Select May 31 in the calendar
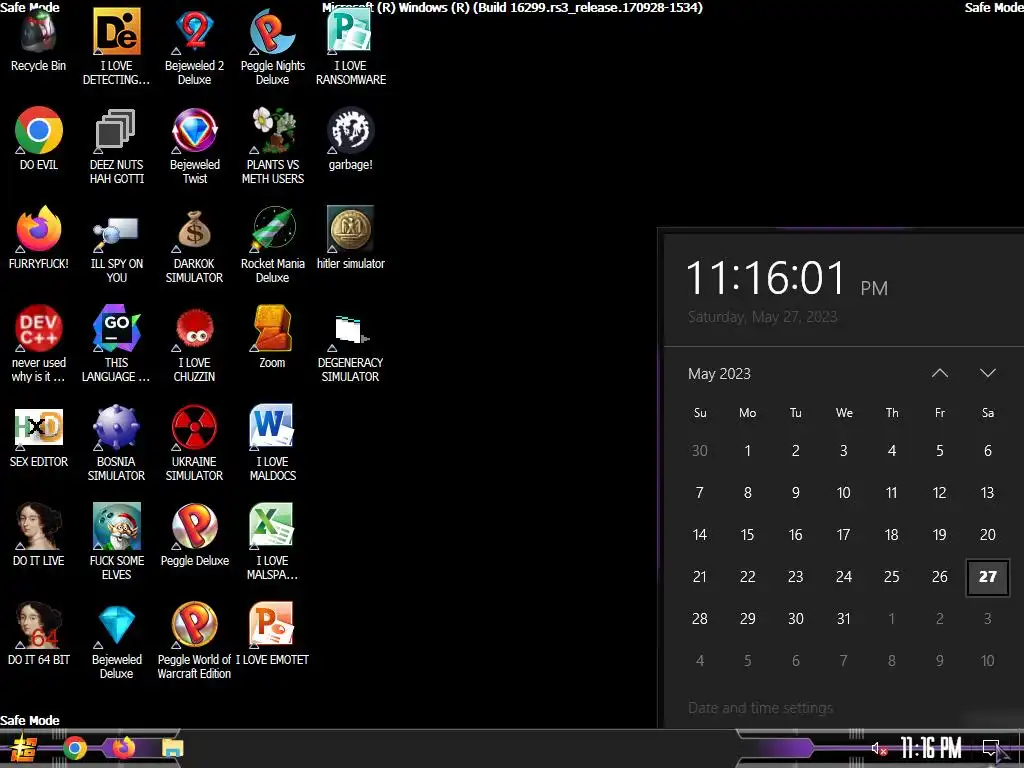 [844, 618]
